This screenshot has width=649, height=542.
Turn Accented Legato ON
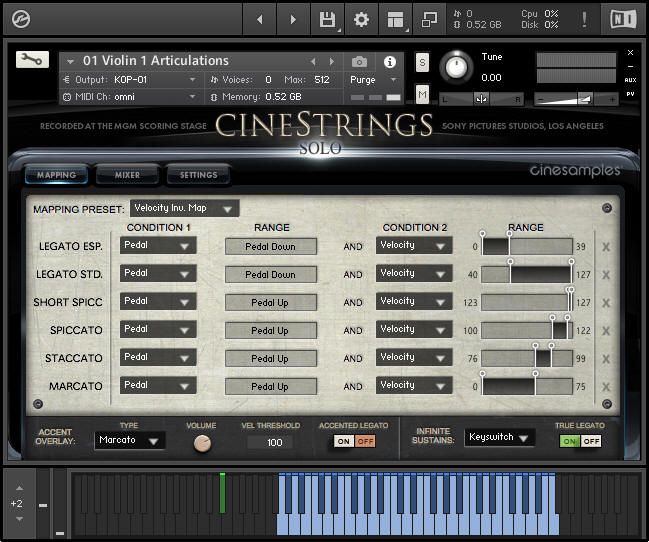coord(344,441)
